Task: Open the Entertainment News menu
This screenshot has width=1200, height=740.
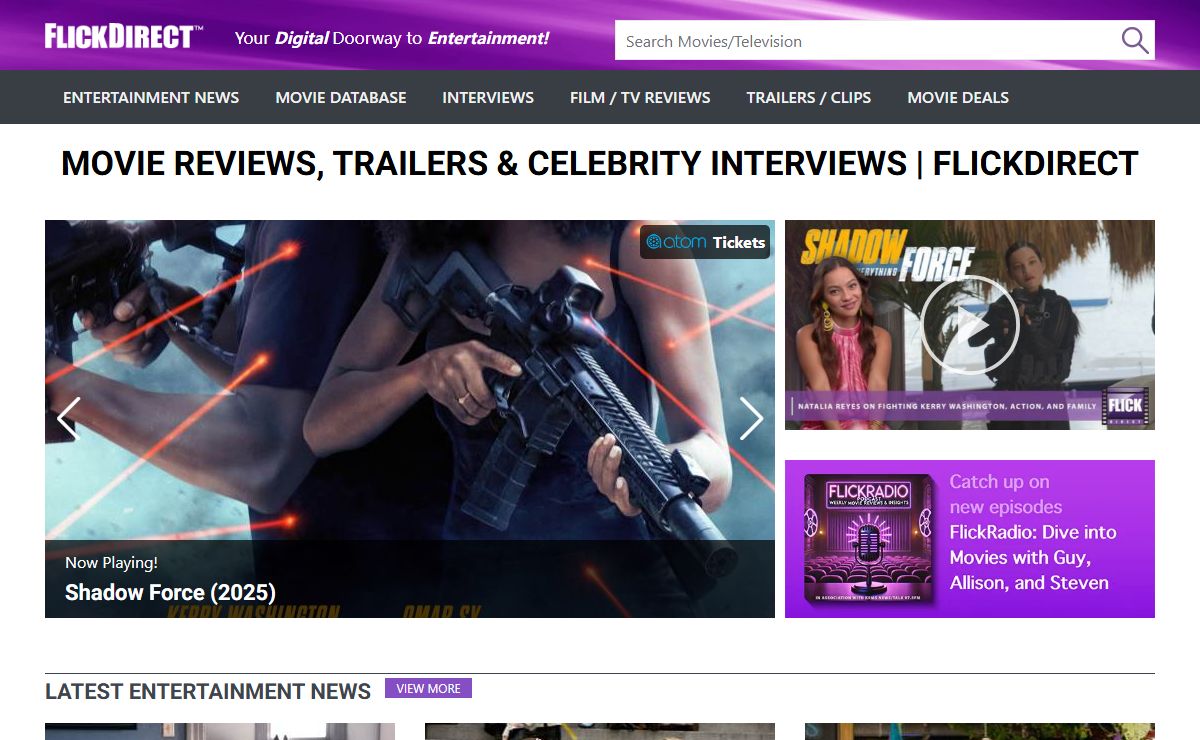Action: point(151,97)
